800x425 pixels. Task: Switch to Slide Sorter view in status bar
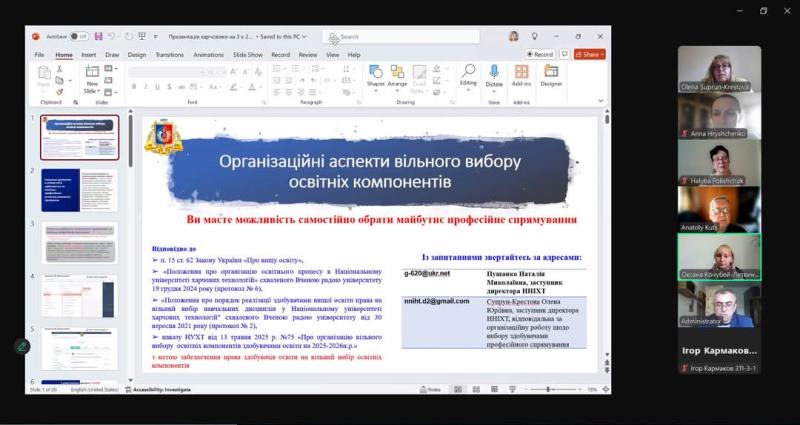coord(473,390)
